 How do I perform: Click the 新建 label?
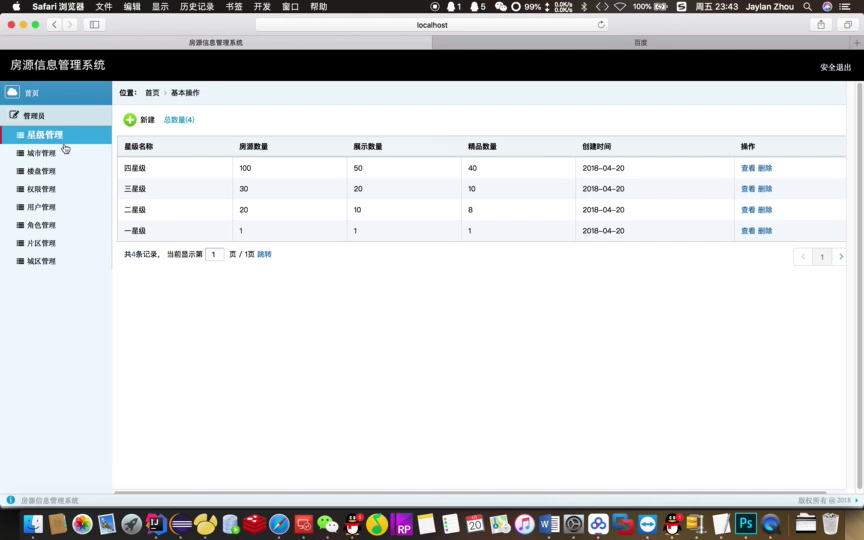[147, 120]
